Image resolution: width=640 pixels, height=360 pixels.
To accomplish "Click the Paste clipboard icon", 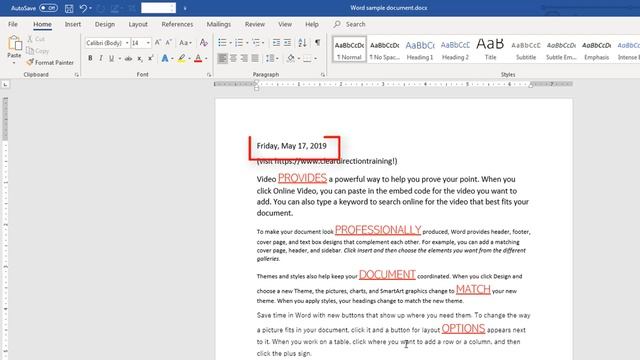I will click(x=14, y=43).
